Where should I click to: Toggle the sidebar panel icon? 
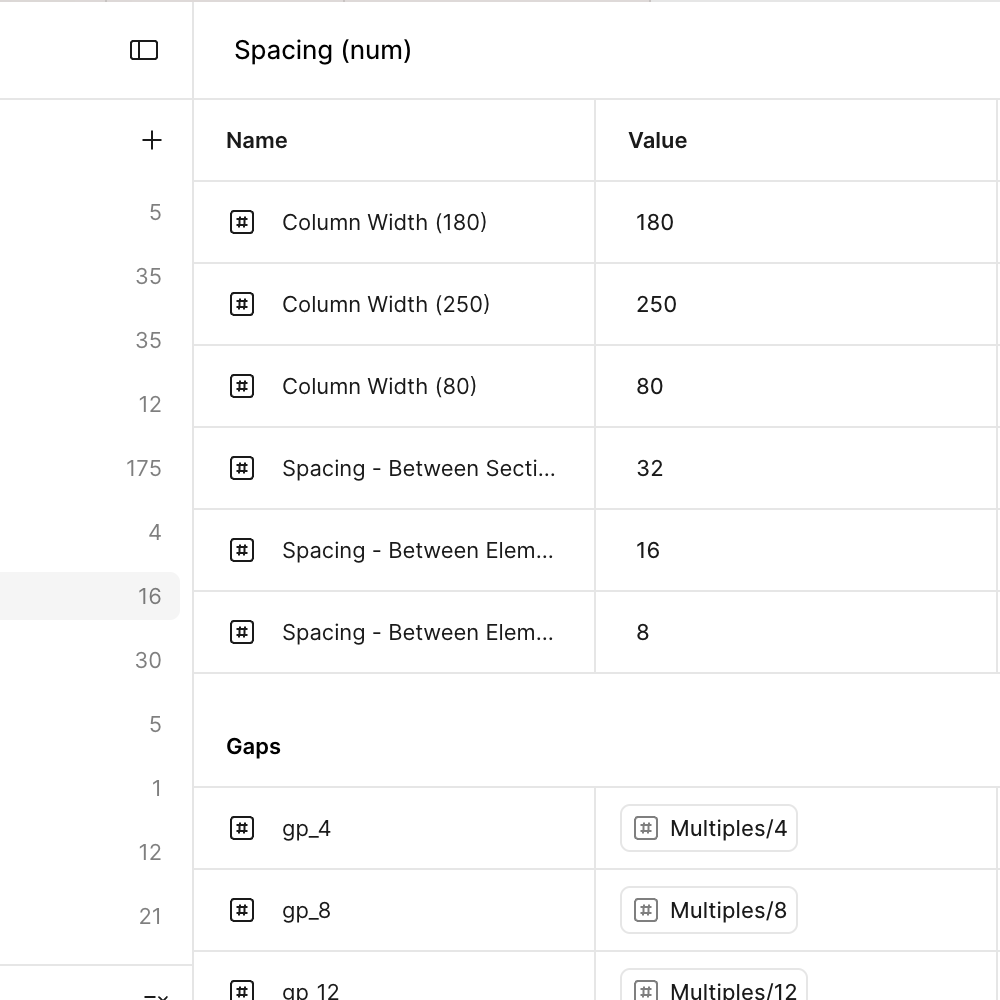coord(144,50)
